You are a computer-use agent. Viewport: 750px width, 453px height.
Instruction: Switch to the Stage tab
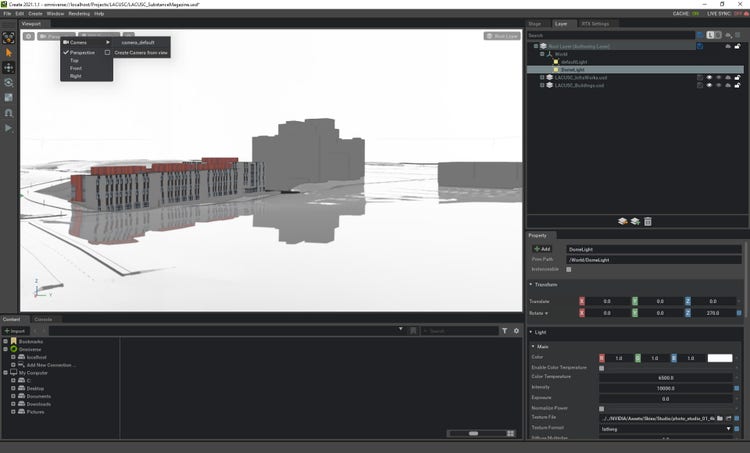pyautogui.click(x=535, y=23)
